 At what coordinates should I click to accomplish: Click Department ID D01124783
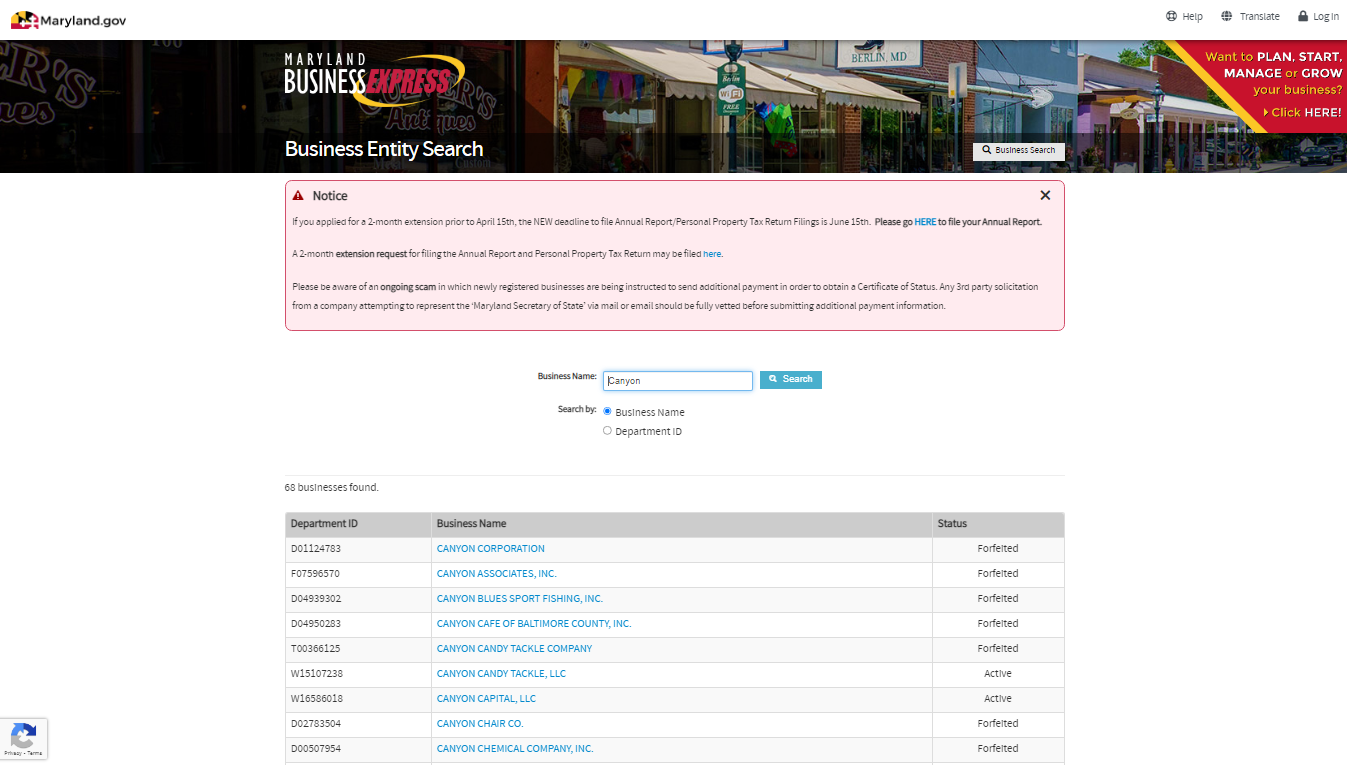[x=316, y=549]
